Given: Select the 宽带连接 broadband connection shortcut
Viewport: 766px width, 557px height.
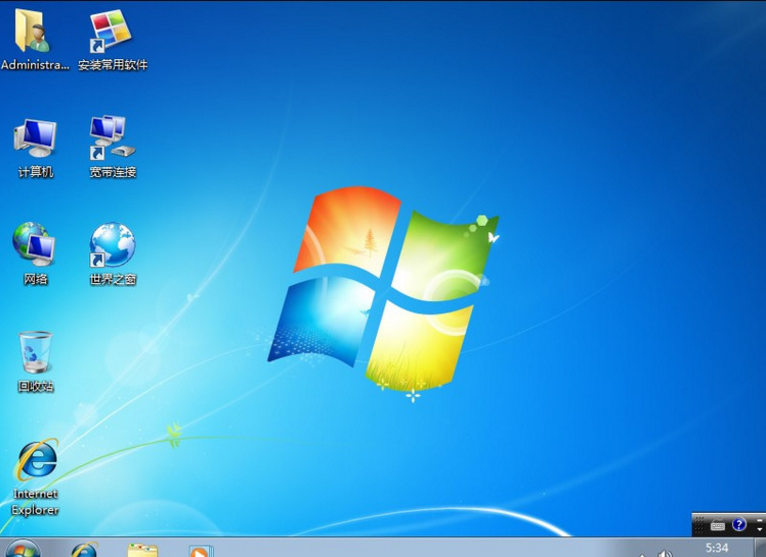Looking at the screenshot, I should click(x=113, y=147).
